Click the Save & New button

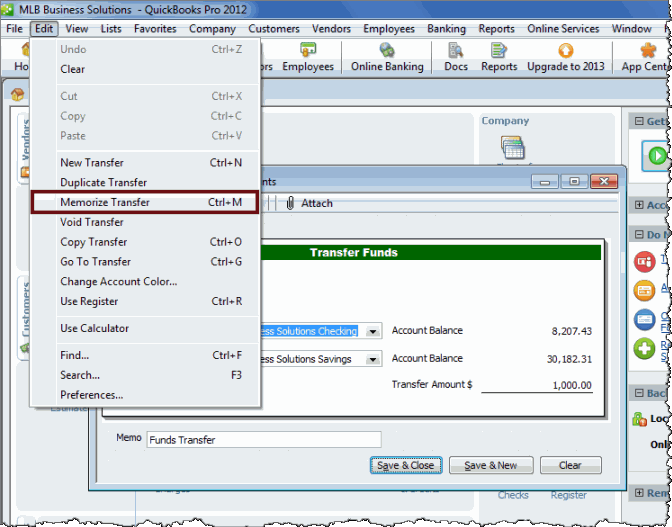tap(491, 465)
